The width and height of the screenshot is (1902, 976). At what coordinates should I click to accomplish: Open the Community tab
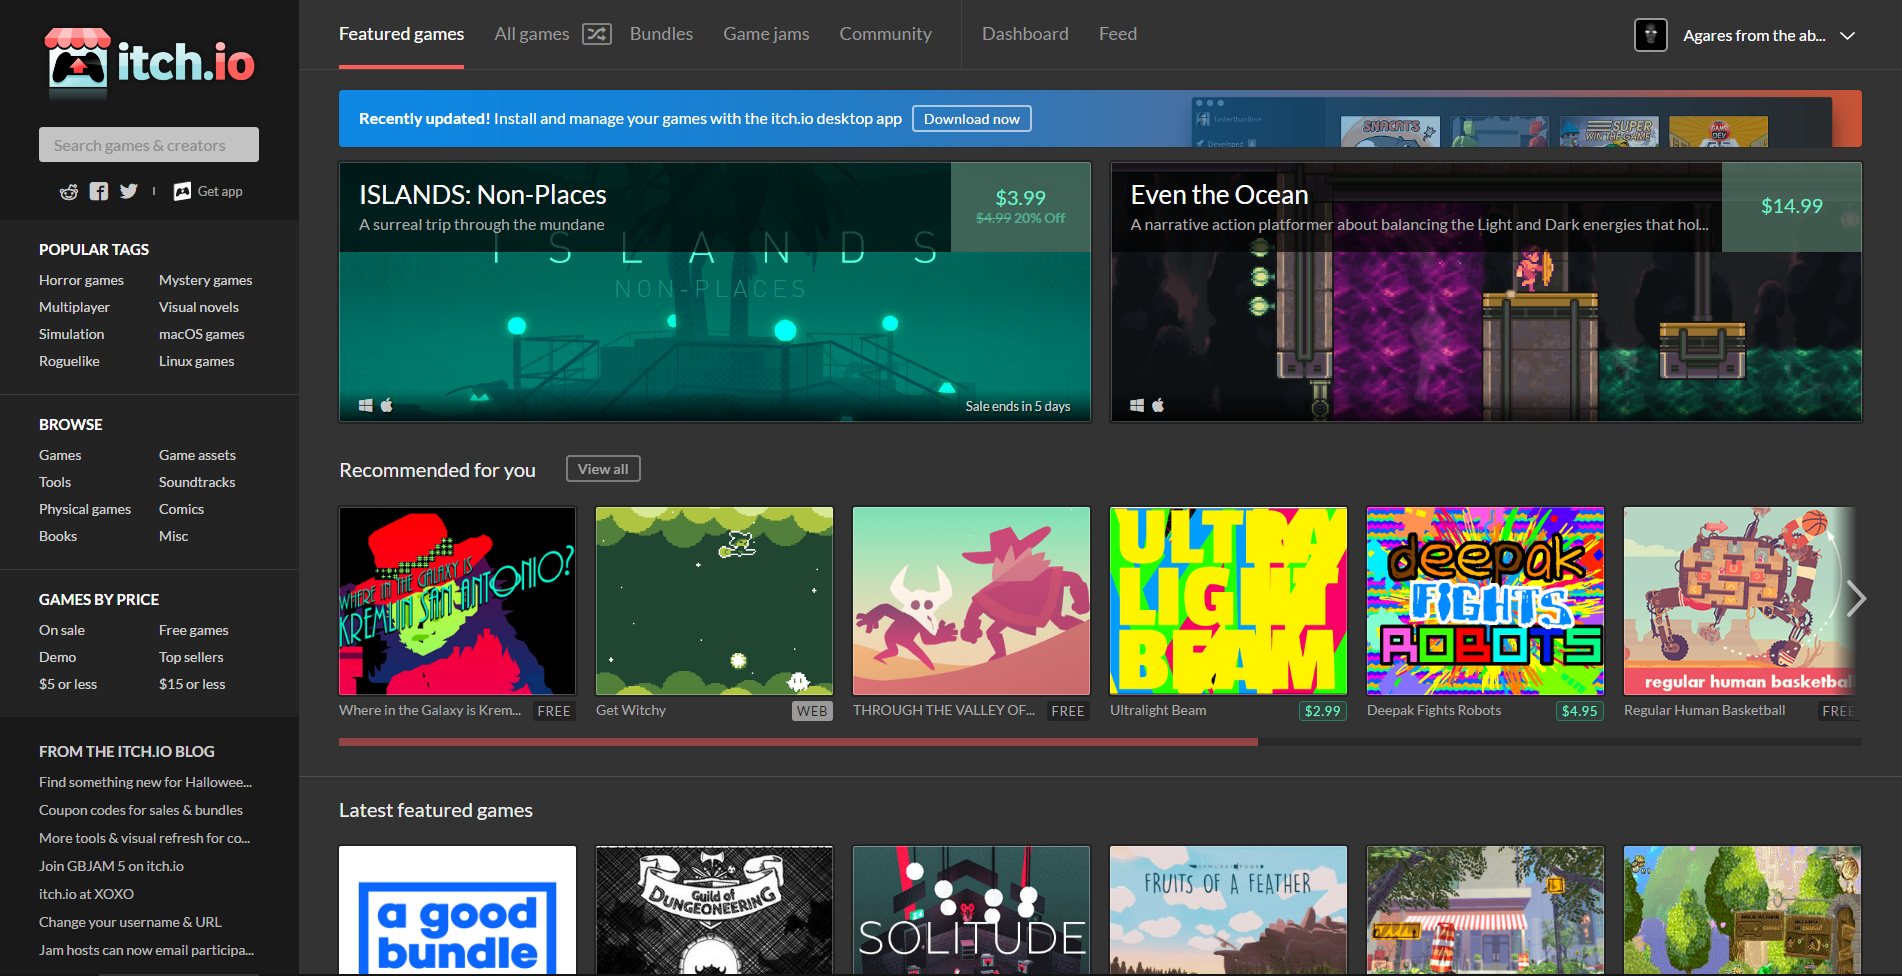(x=885, y=34)
